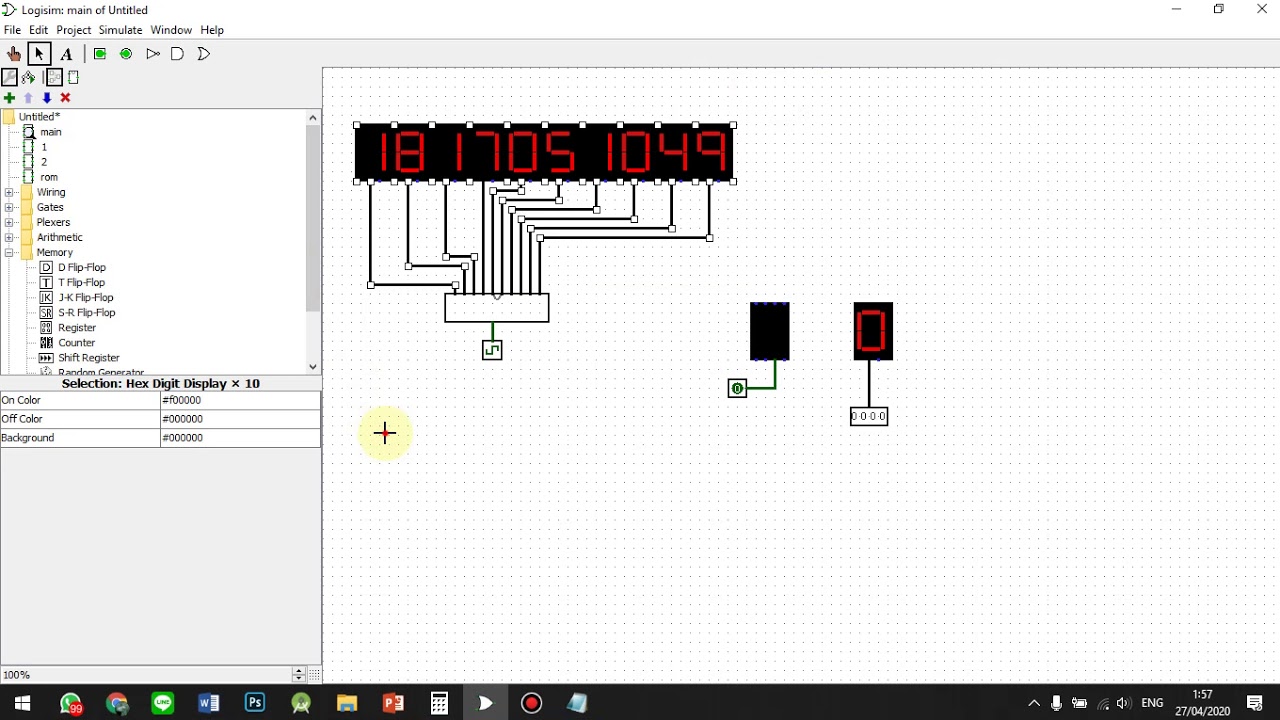Select the Untitled* project folder
This screenshot has height=720, width=1280.
(x=32, y=117)
